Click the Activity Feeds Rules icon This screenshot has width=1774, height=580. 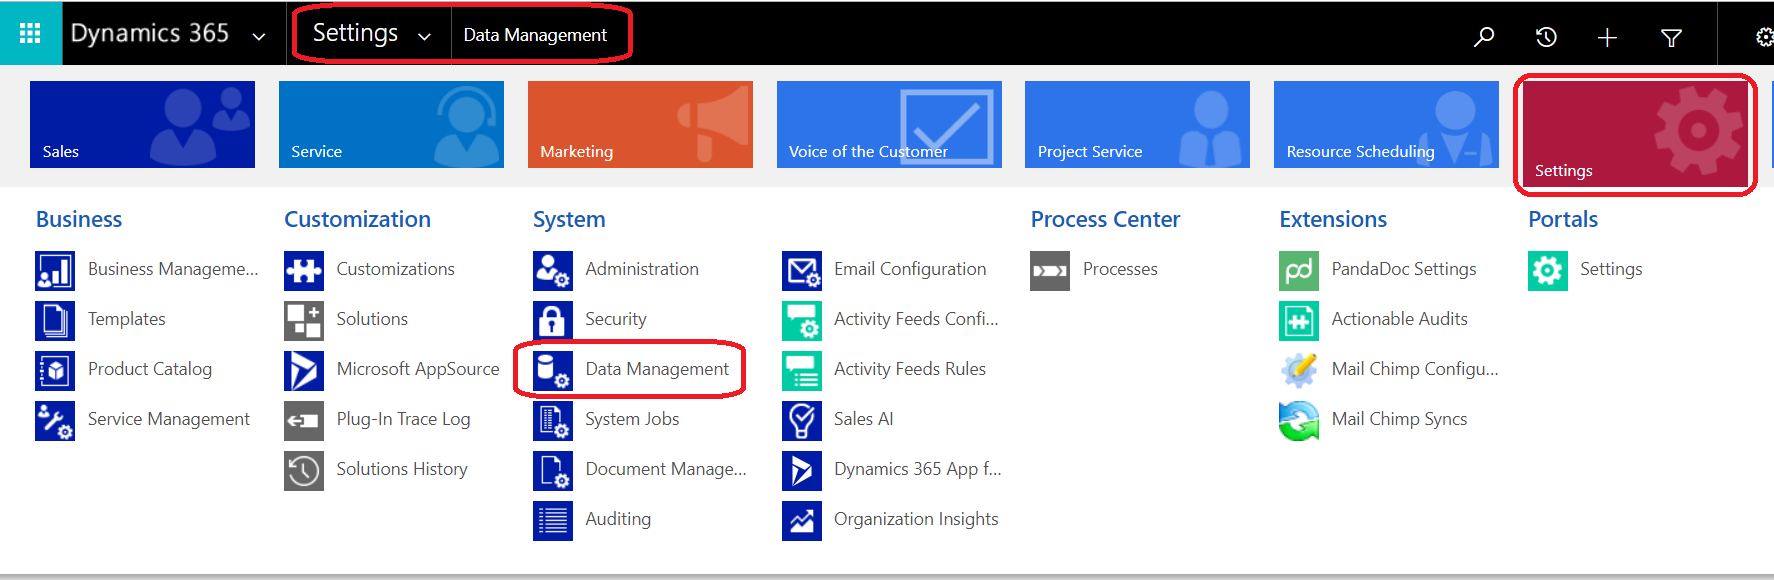pos(802,371)
